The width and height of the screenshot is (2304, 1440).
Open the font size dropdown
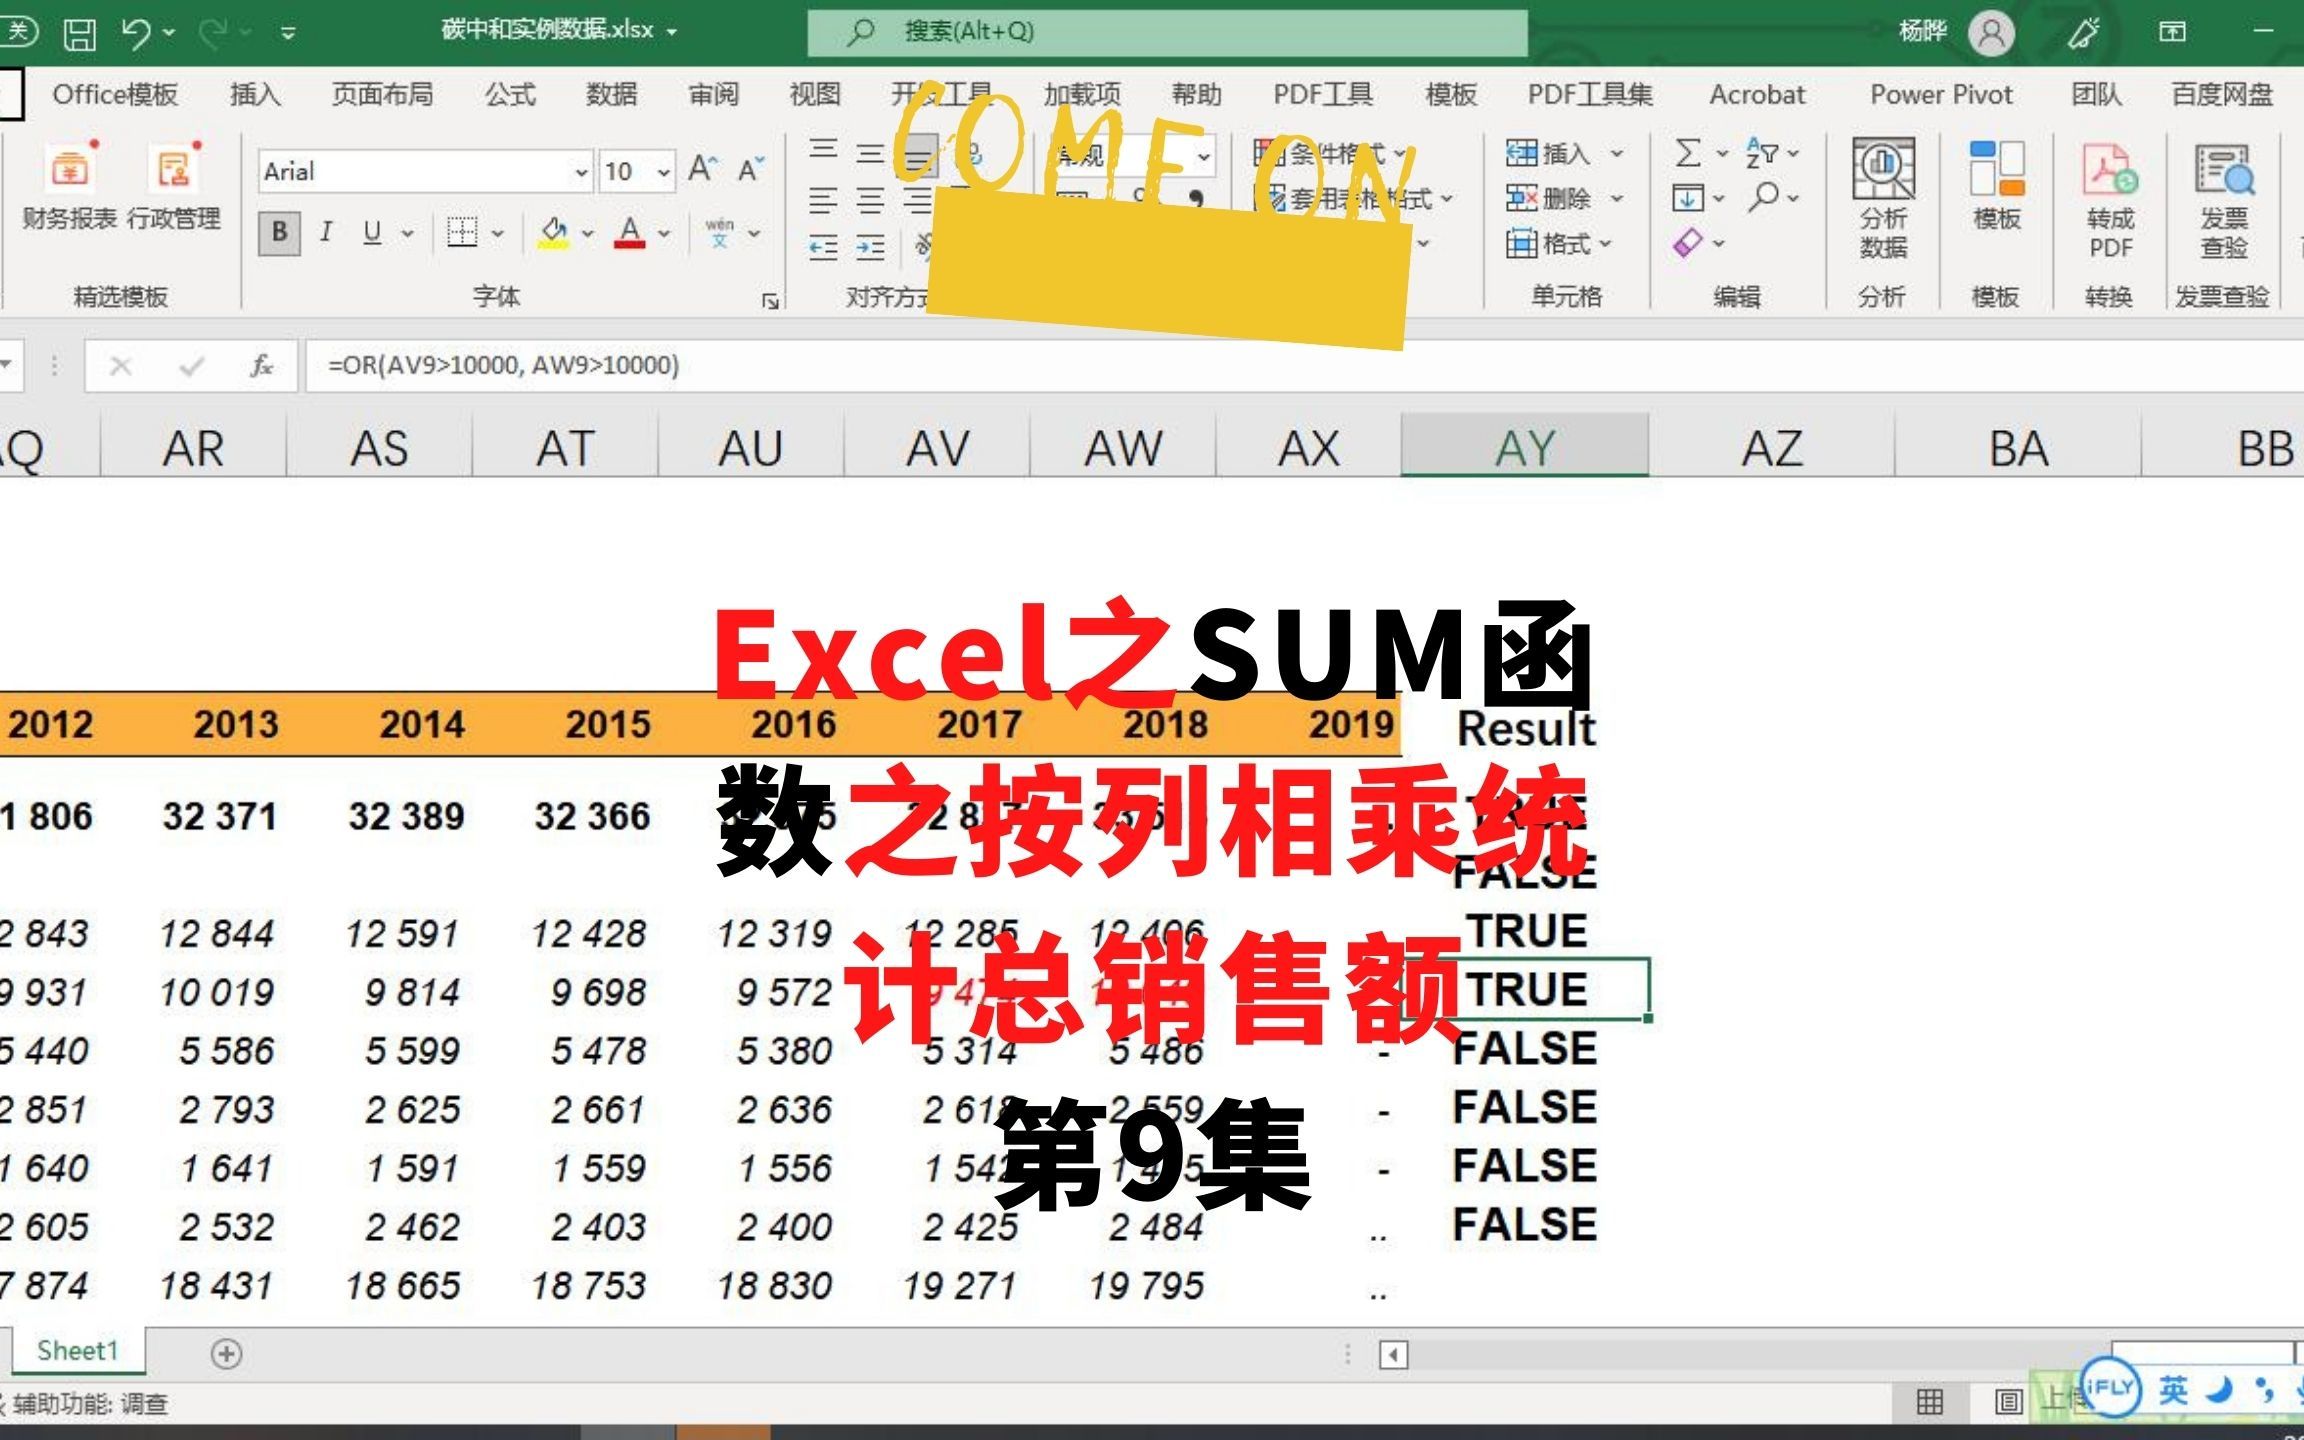pyautogui.click(x=663, y=172)
